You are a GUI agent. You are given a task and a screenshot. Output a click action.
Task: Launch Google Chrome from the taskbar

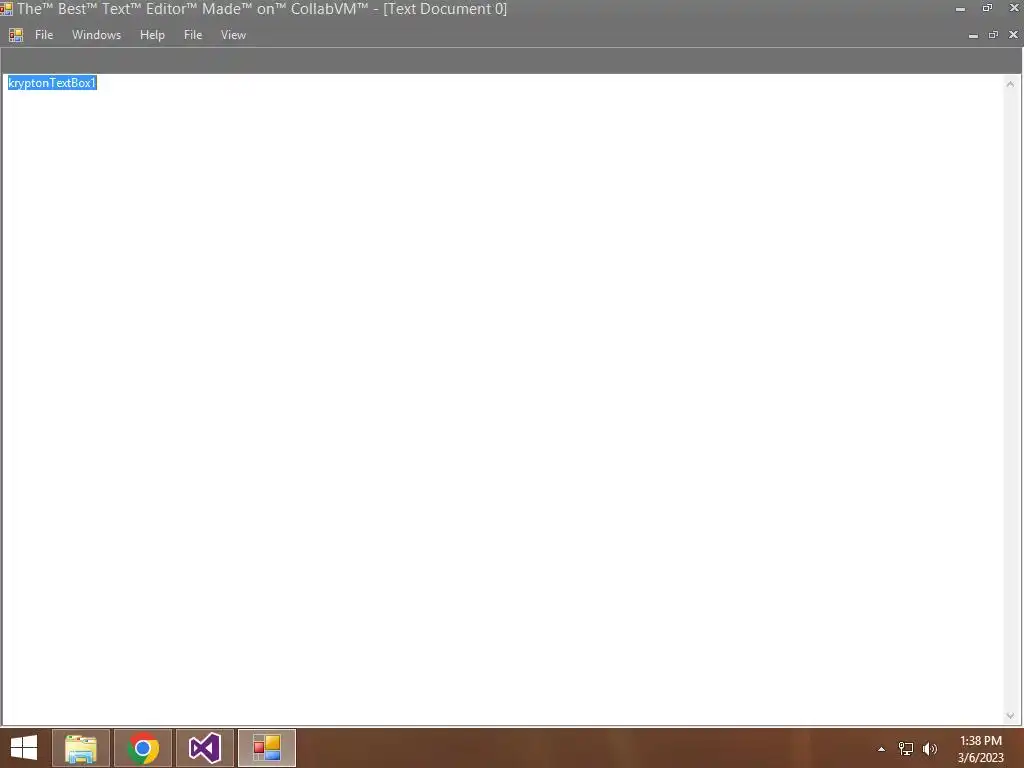tap(143, 748)
